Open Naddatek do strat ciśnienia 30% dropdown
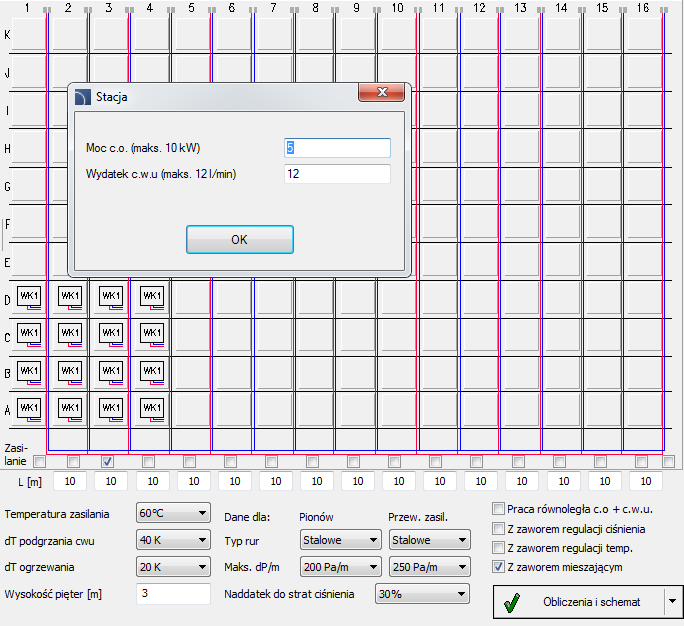 [x=422, y=594]
